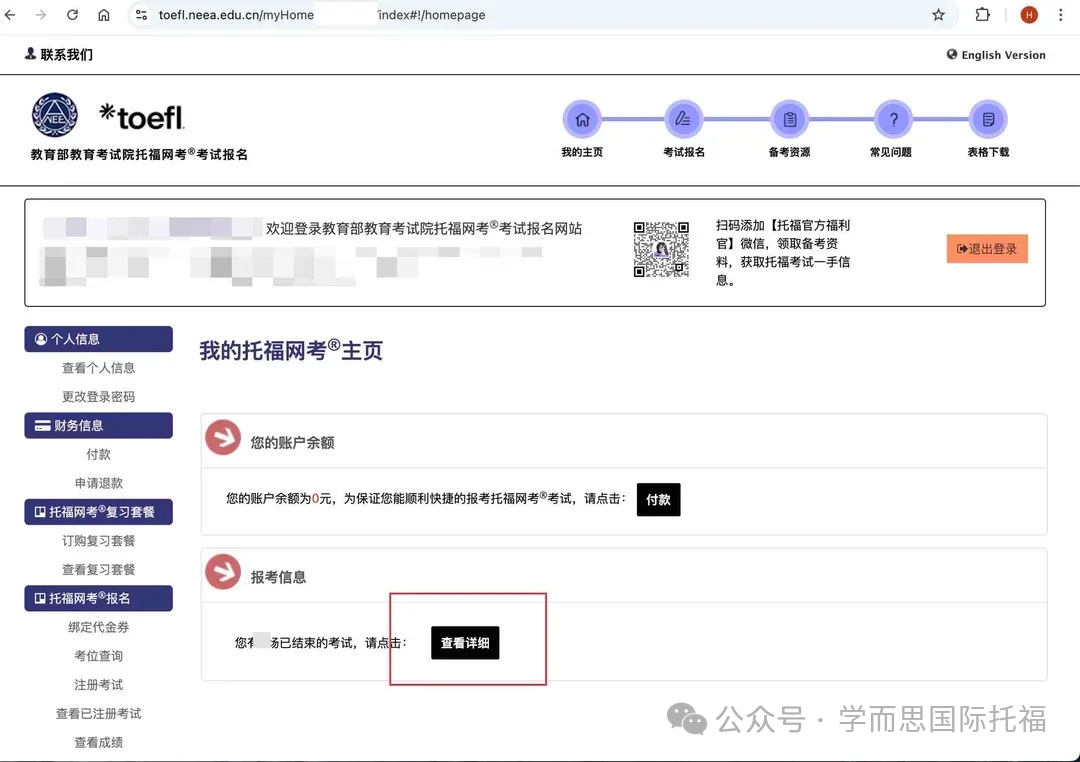Collapse the 托福网考报名 sidebar section
The image size is (1080, 762).
[x=98, y=599]
